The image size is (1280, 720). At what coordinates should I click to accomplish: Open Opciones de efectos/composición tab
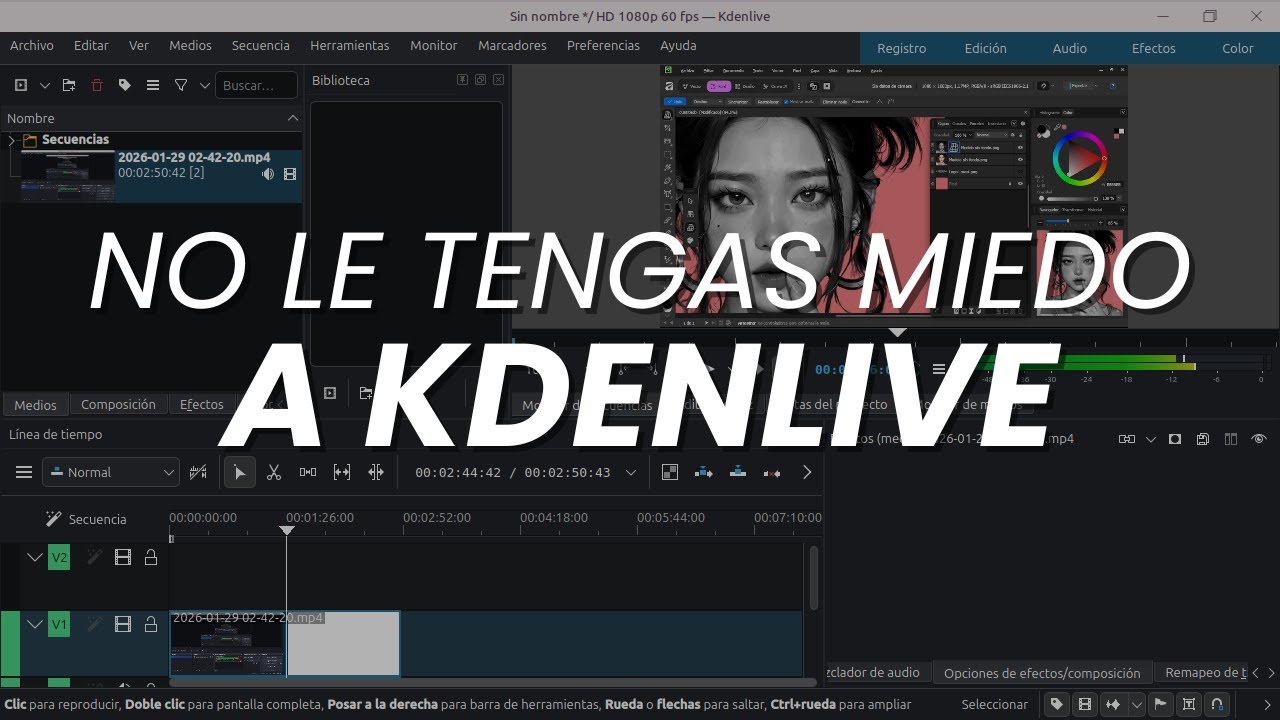[1042, 673]
